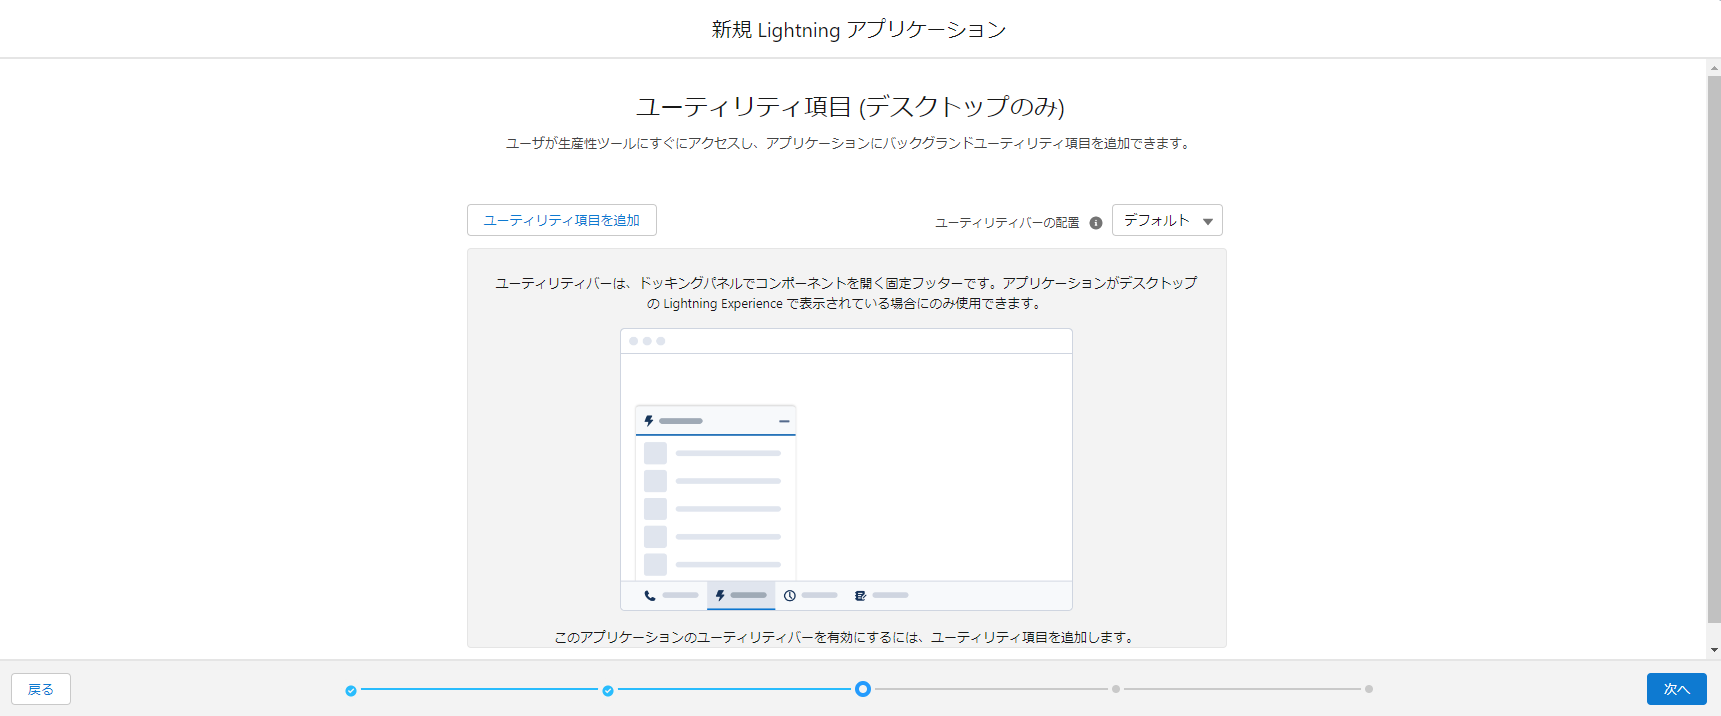This screenshot has height=716, width=1721.
Task: Click the info icon beside ユーティリティバーの配置
Action: [1096, 223]
